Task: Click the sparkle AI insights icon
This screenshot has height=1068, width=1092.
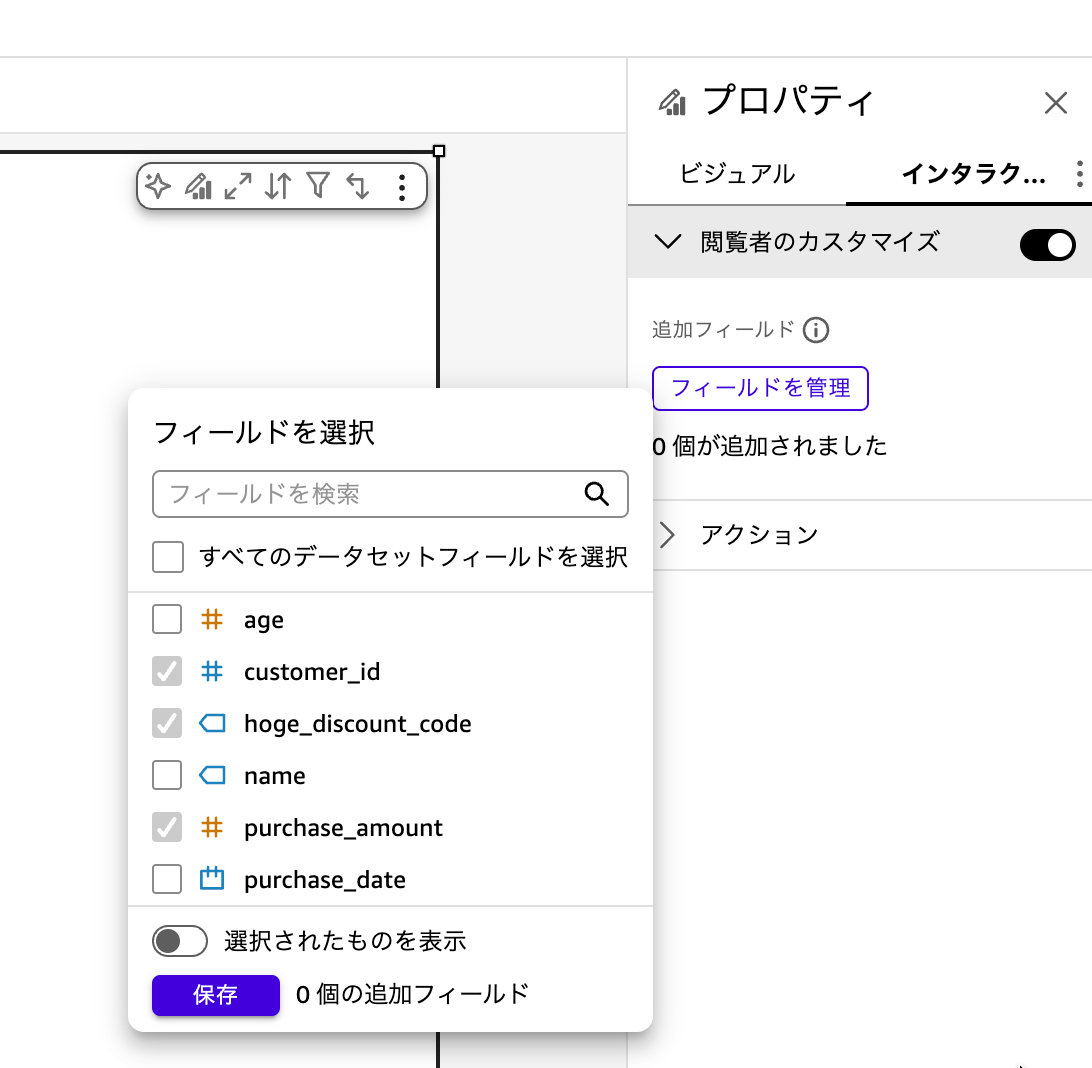Action: (160, 186)
